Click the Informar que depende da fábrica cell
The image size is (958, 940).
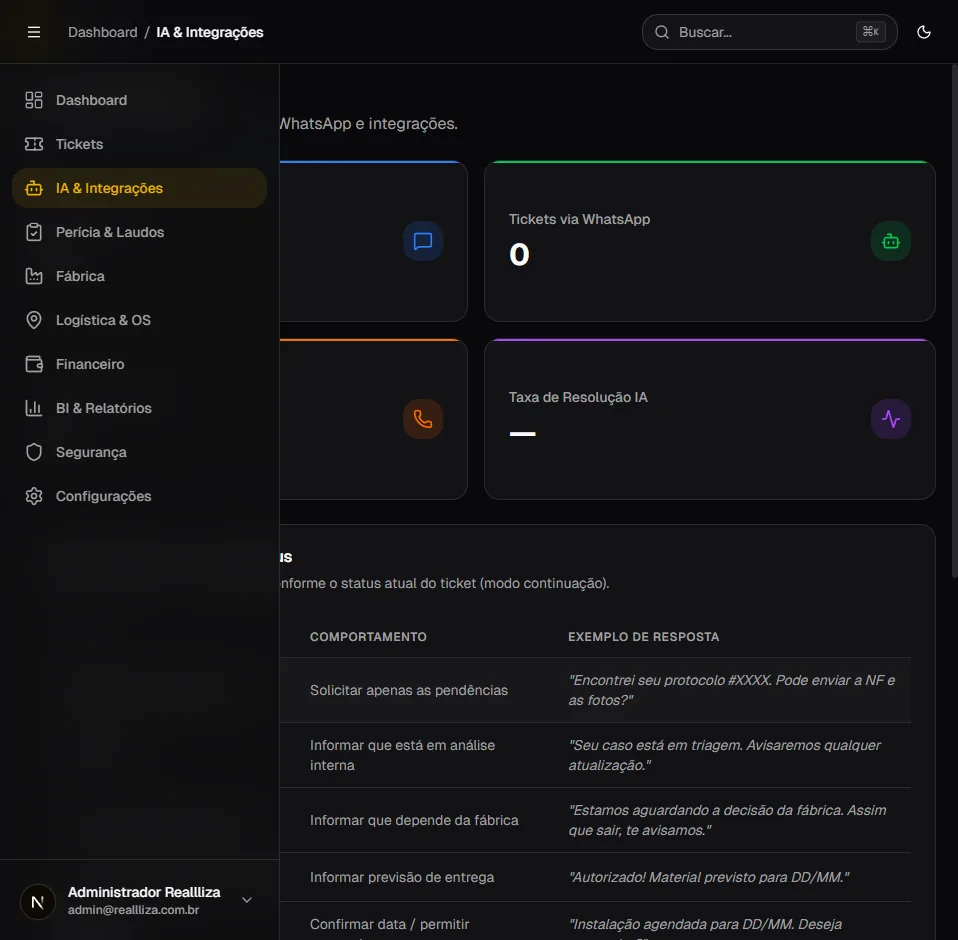(414, 820)
